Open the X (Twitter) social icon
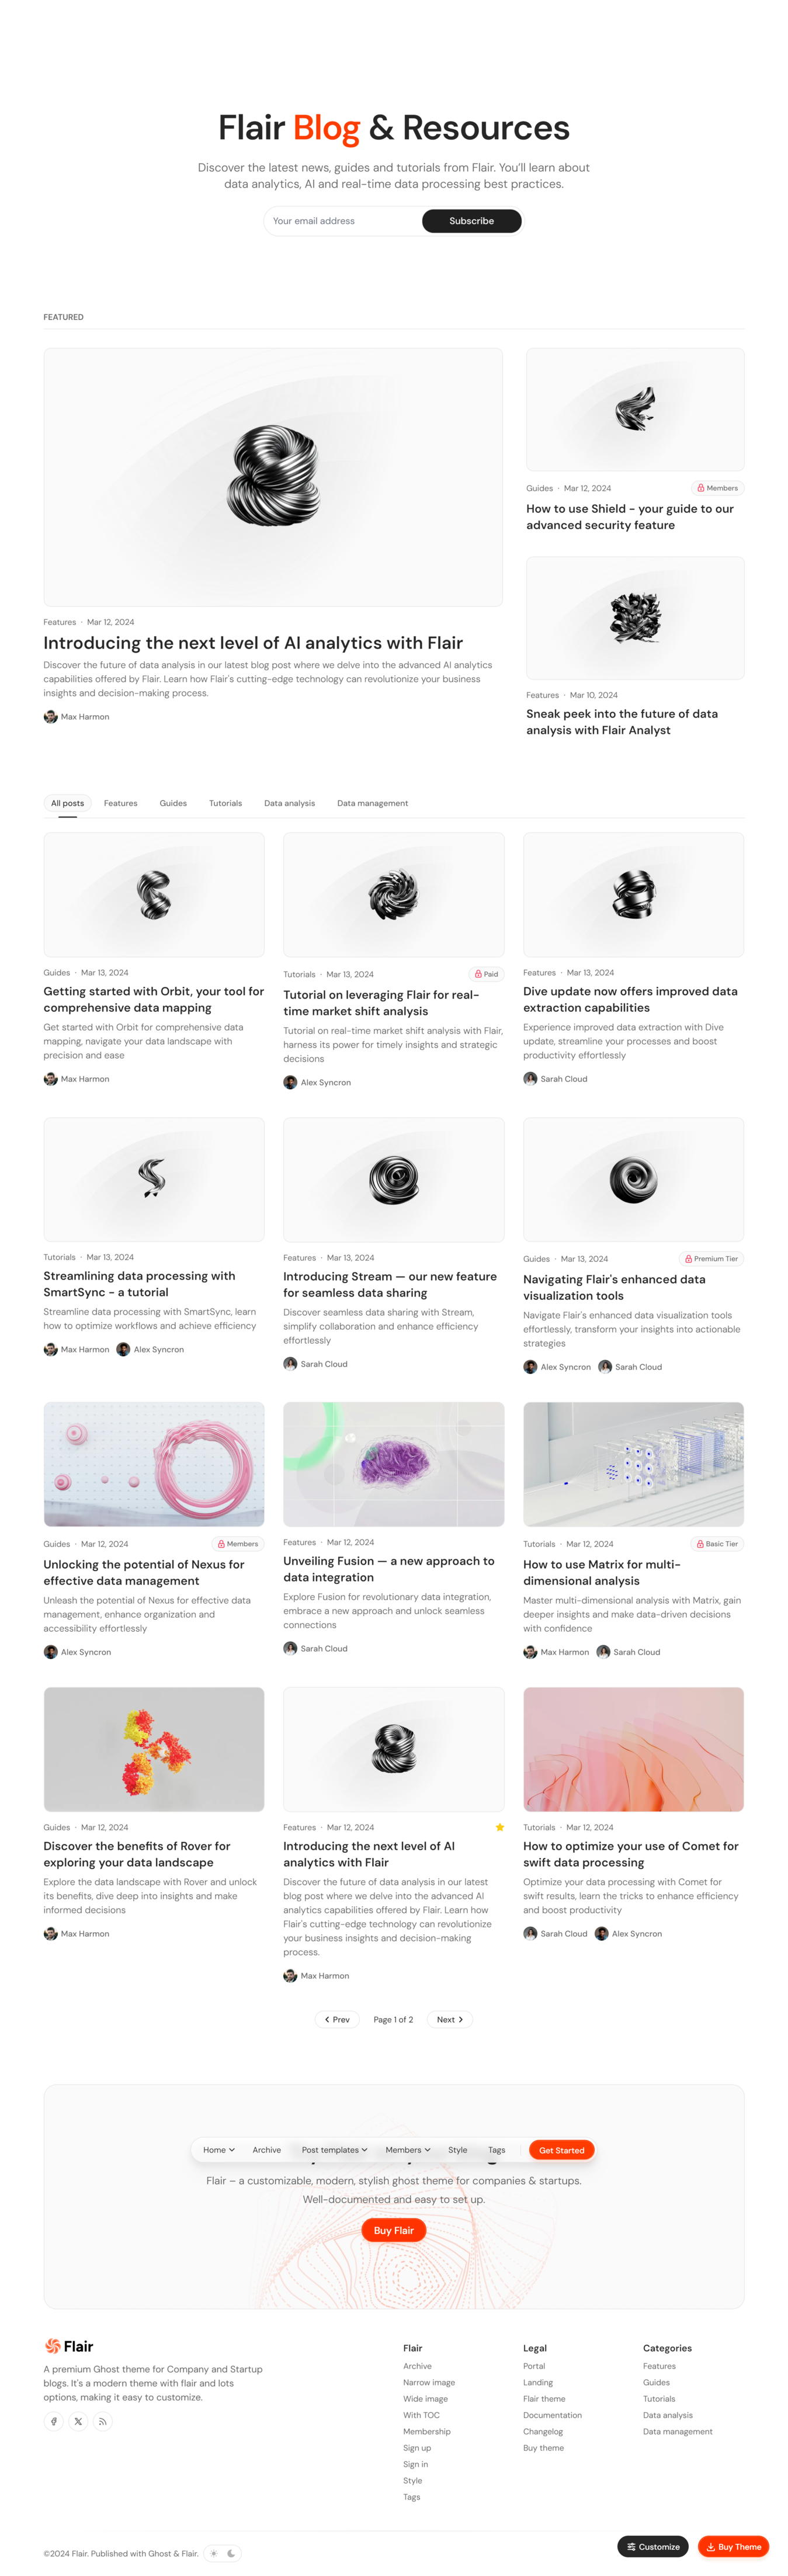Image resolution: width=788 pixels, height=2576 pixels. click(x=78, y=2421)
